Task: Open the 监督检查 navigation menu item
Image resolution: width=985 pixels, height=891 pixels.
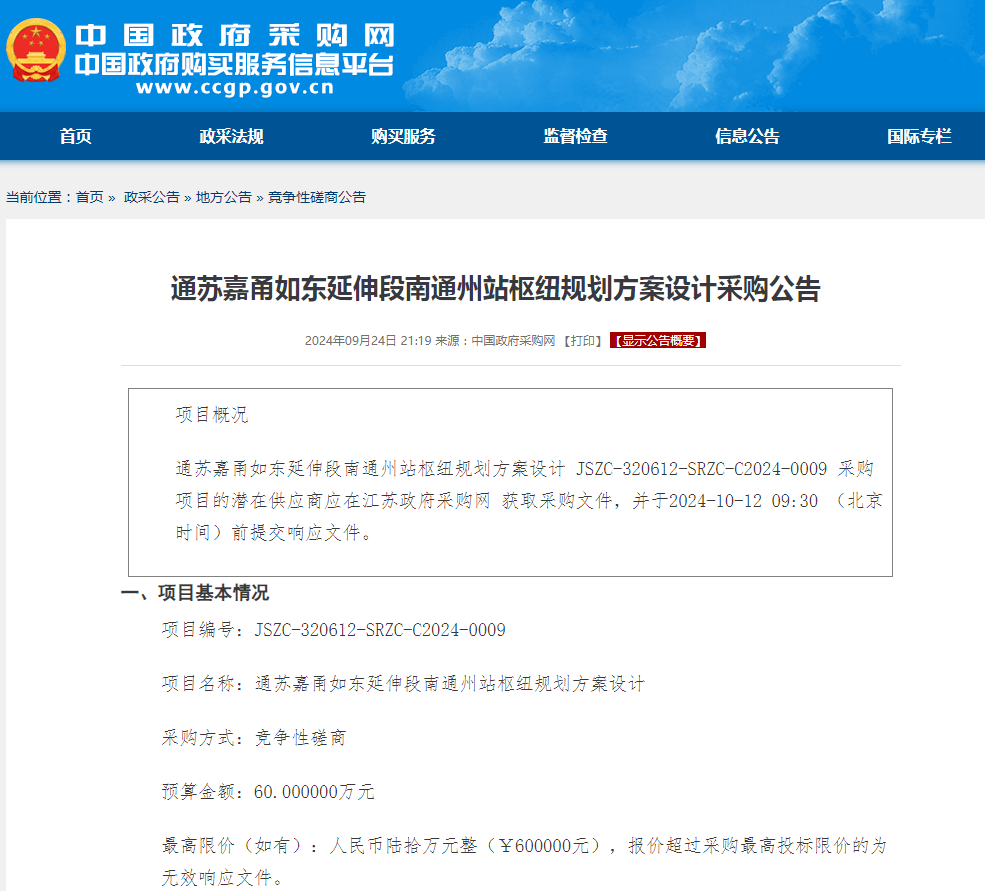Action: [x=575, y=136]
